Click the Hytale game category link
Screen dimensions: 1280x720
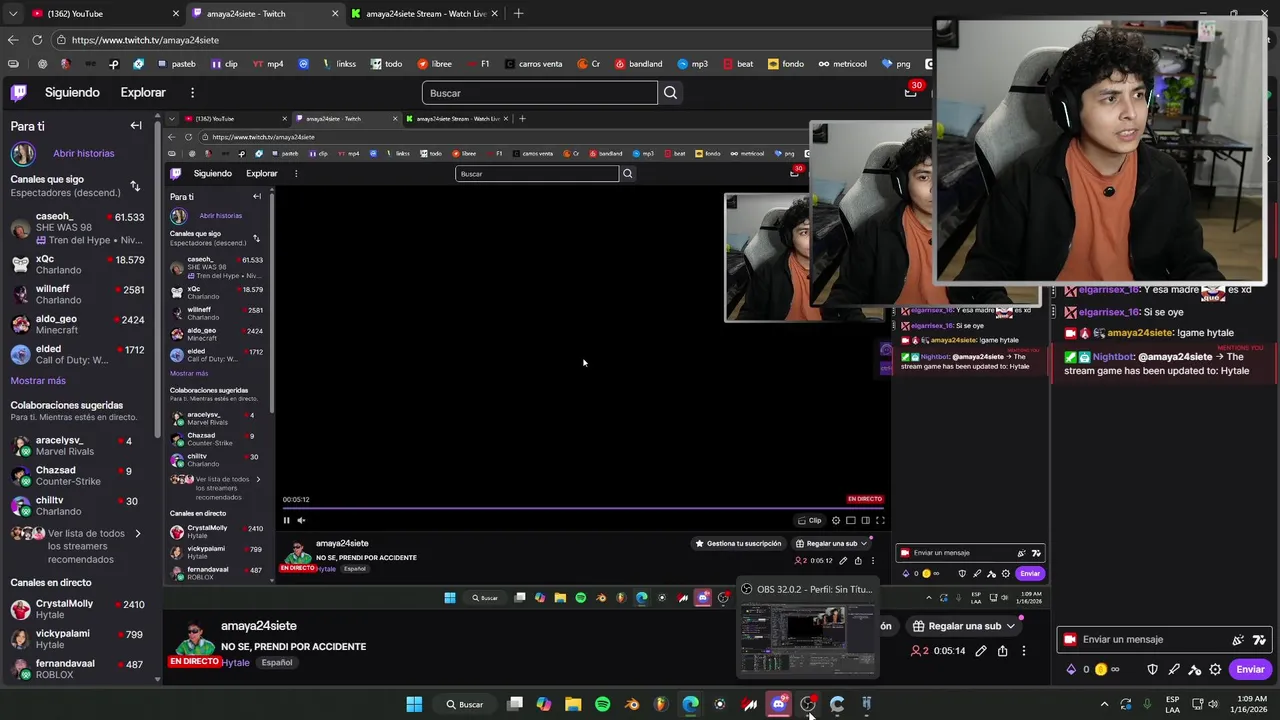point(236,663)
